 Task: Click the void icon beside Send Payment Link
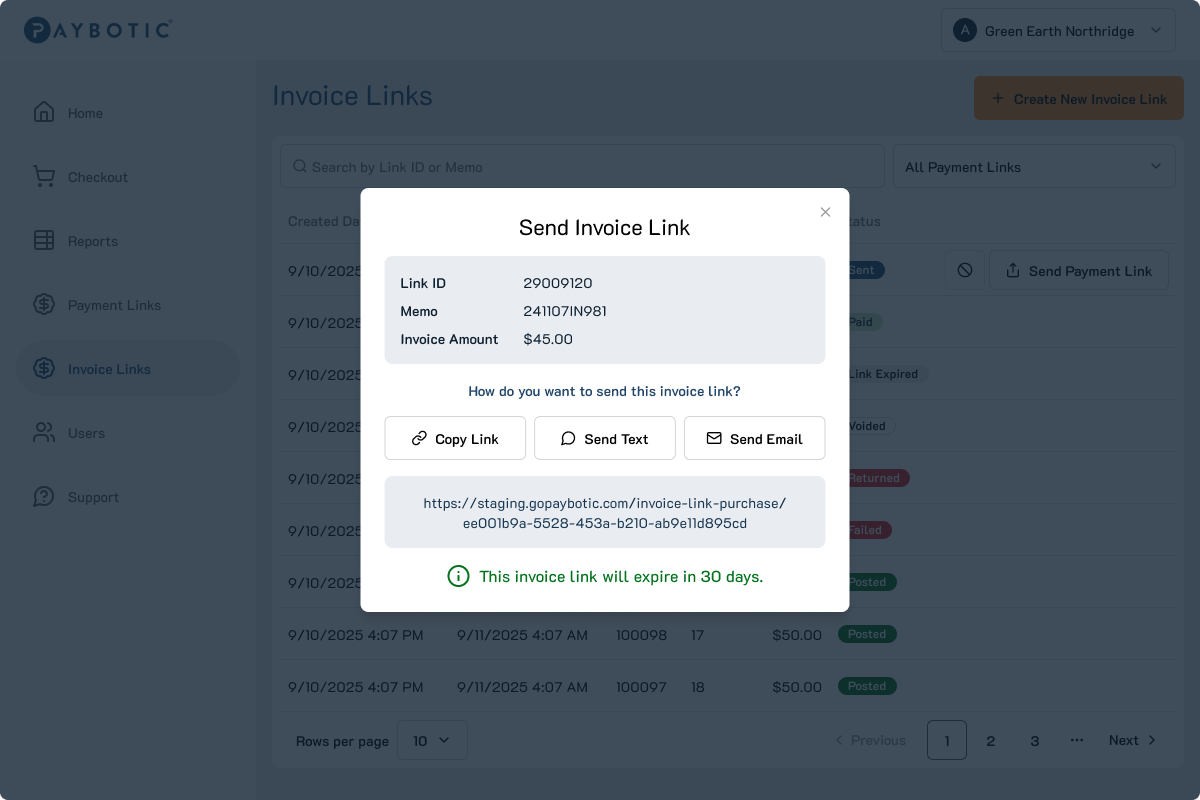point(964,271)
